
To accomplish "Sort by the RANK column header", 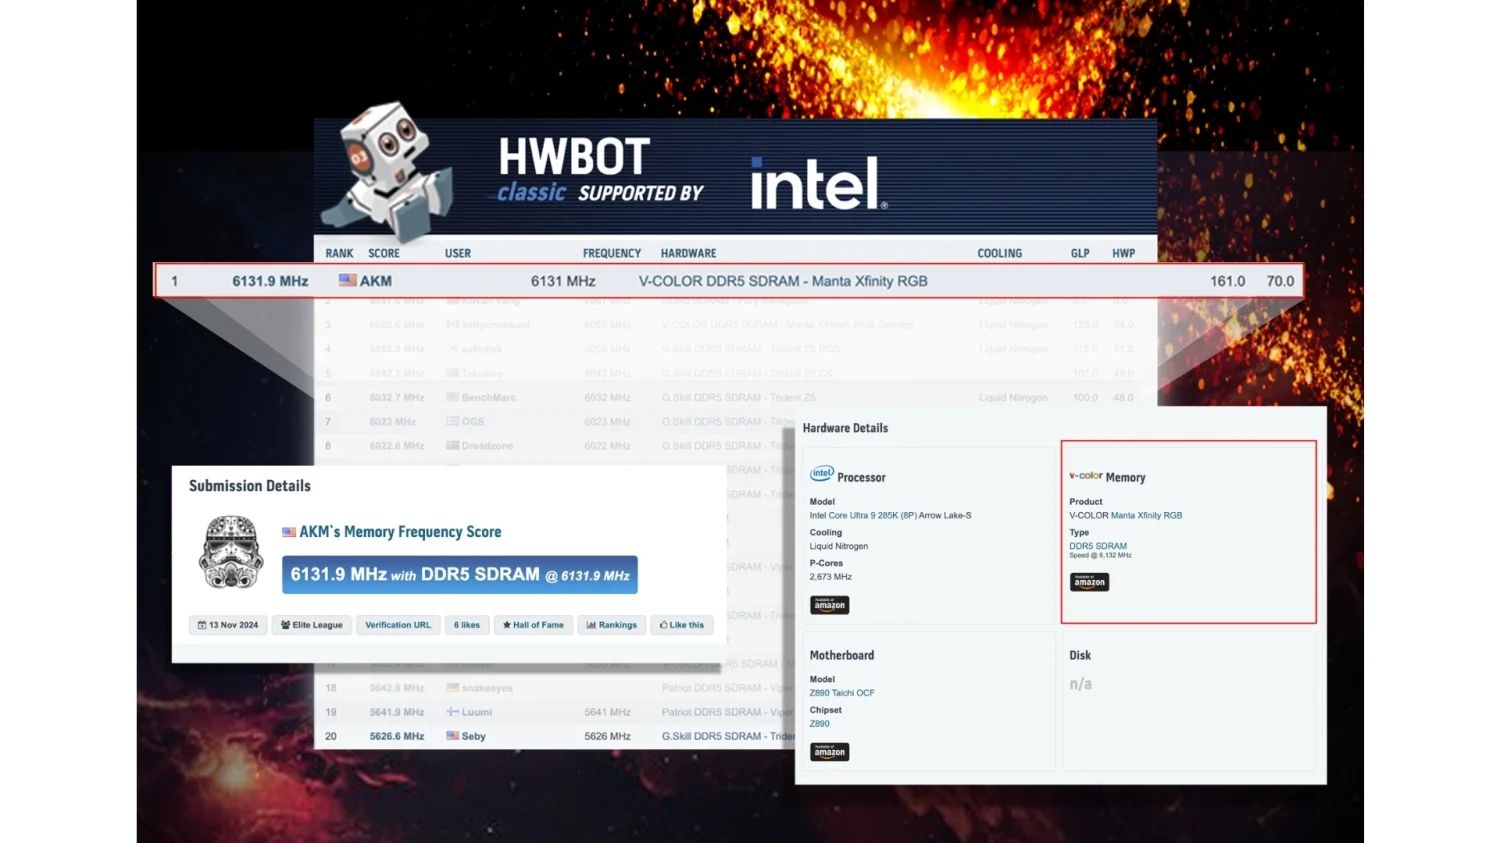I will point(339,253).
